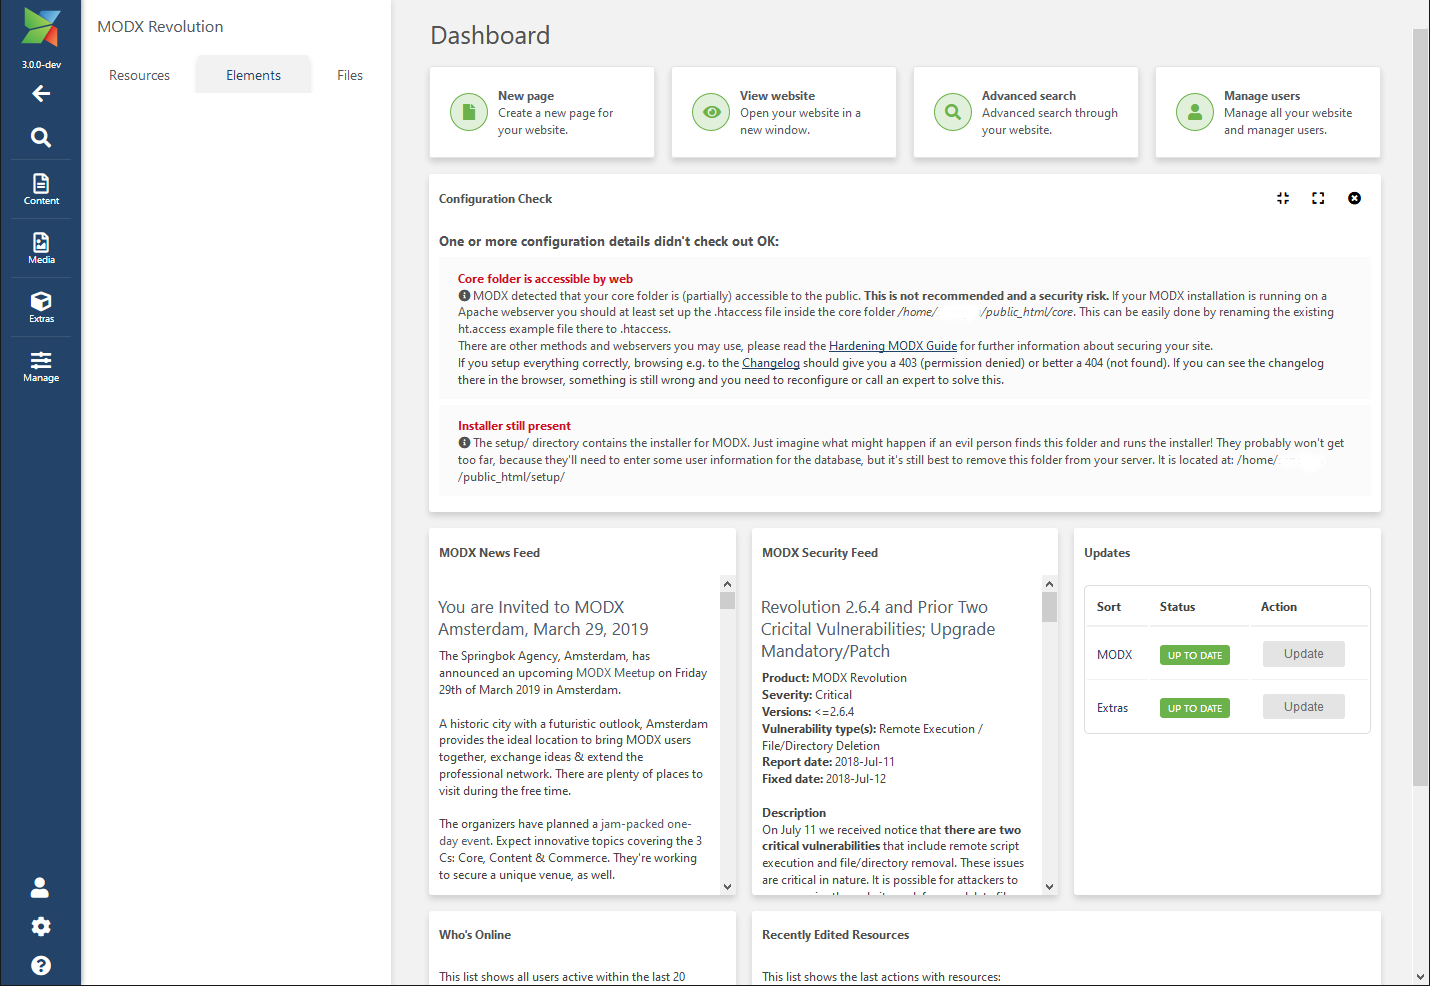This screenshot has height=986, width=1430.
Task: Open the Manage menu in the sidebar
Action: pyautogui.click(x=41, y=366)
